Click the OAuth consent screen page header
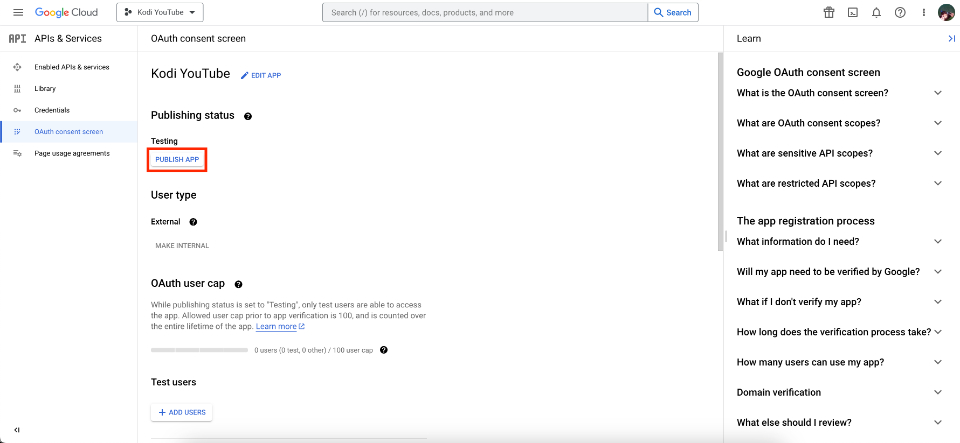960x443 pixels. [198, 39]
